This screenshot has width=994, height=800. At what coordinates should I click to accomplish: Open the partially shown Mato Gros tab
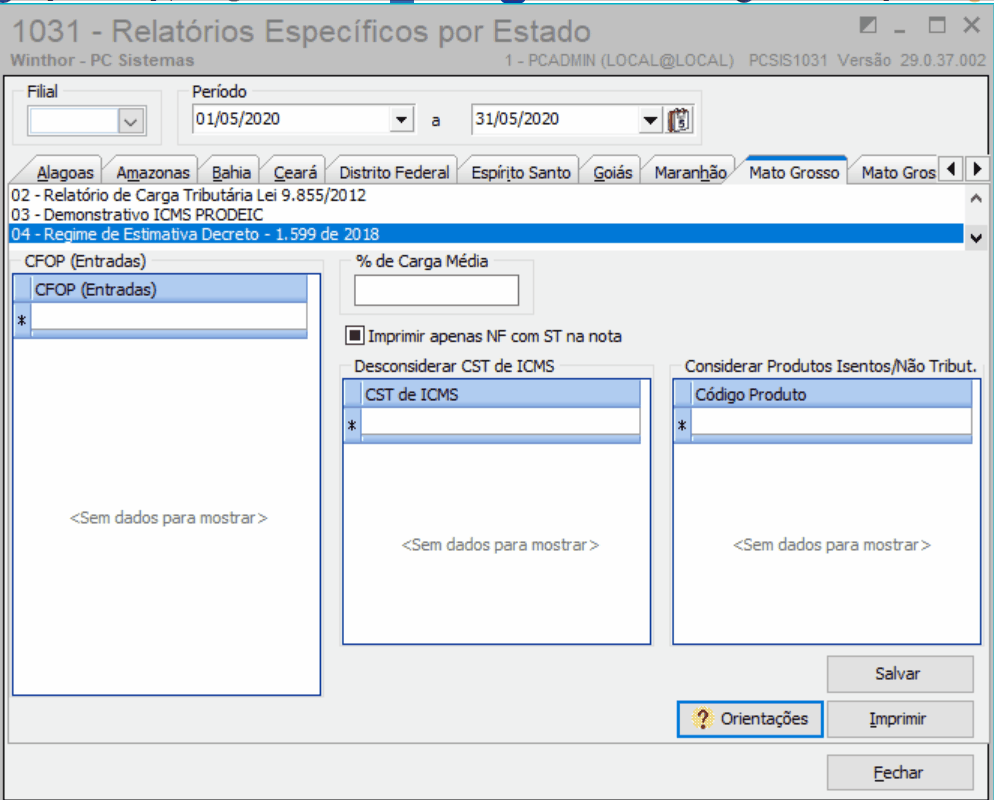897,172
